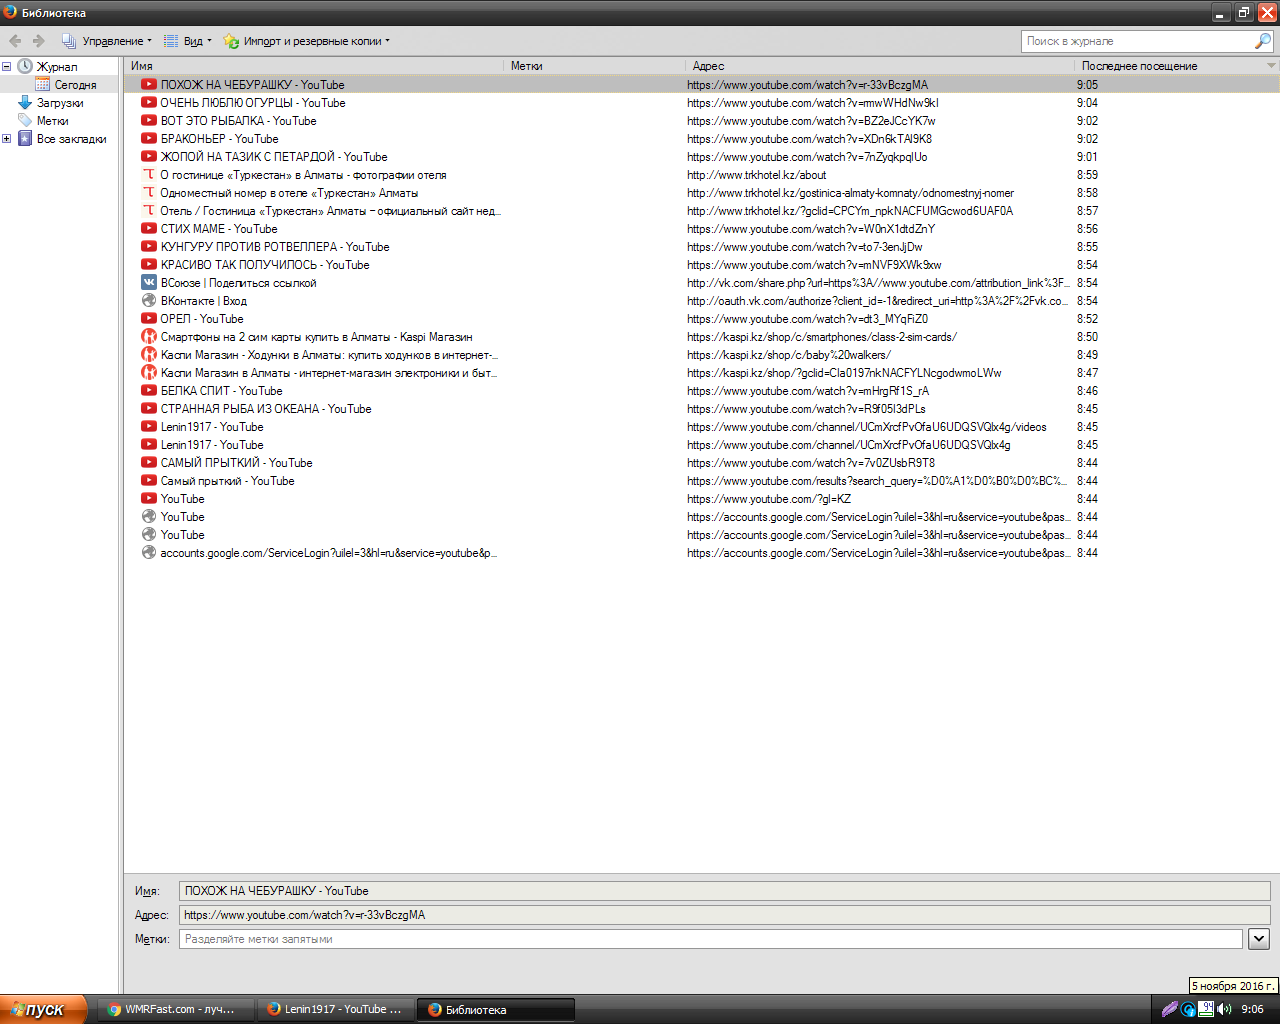Click the youtube.com/results?search_query address cell
This screenshot has height=1024, width=1280.
tap(878, 481)
